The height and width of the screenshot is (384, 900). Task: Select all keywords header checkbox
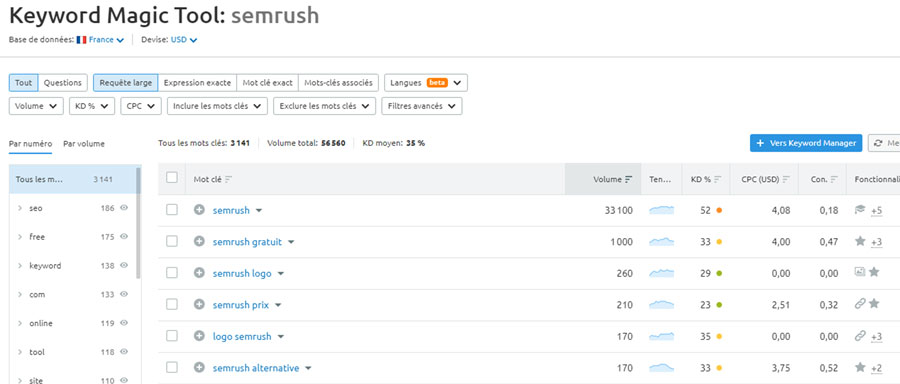(x=172, y=178)
